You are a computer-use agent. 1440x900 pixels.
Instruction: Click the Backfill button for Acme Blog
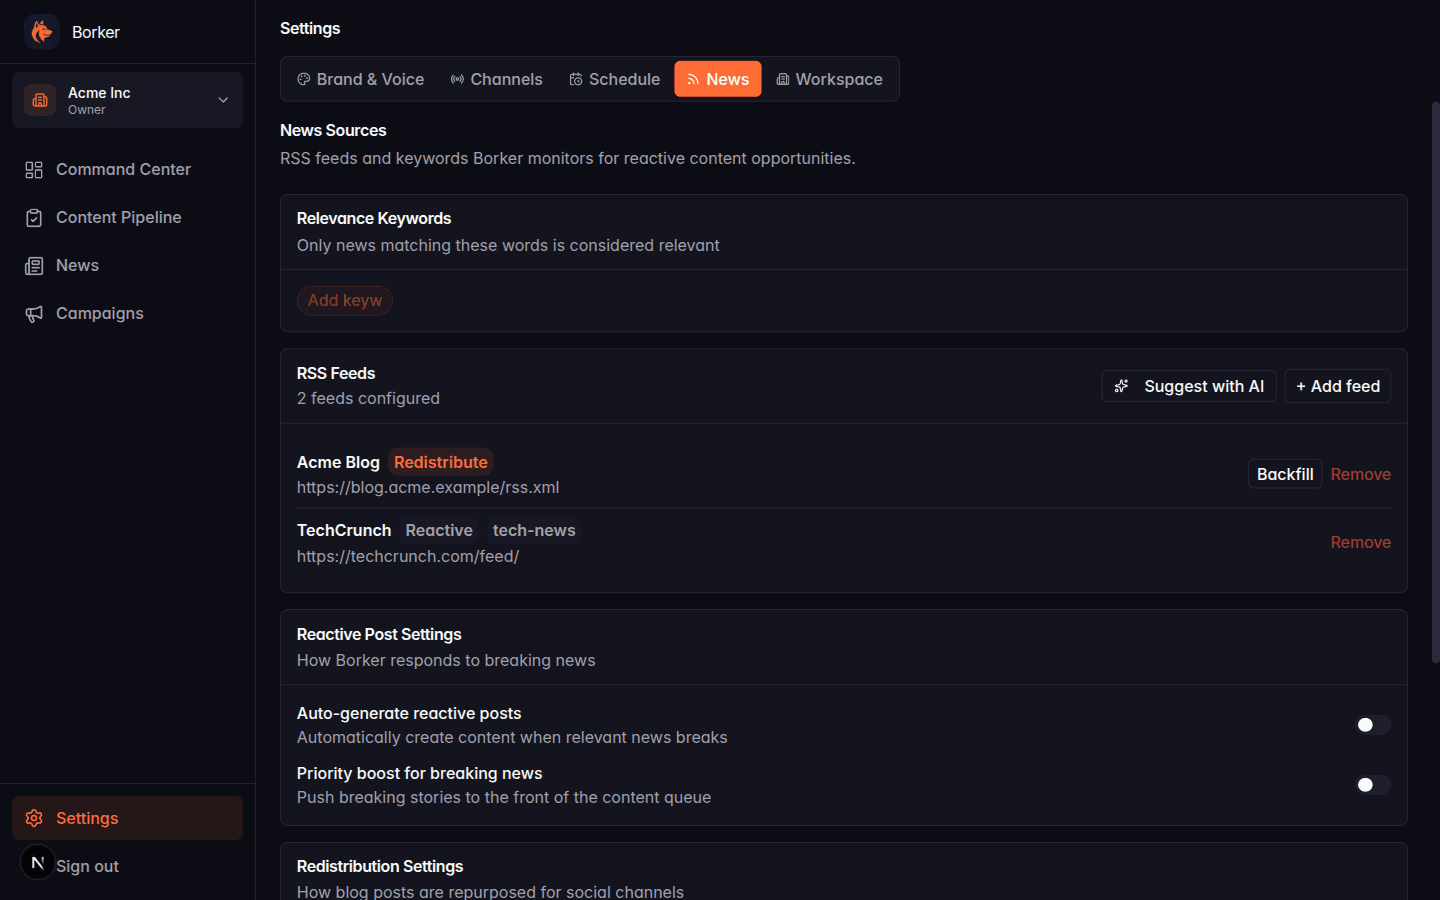click(1284, 473)
